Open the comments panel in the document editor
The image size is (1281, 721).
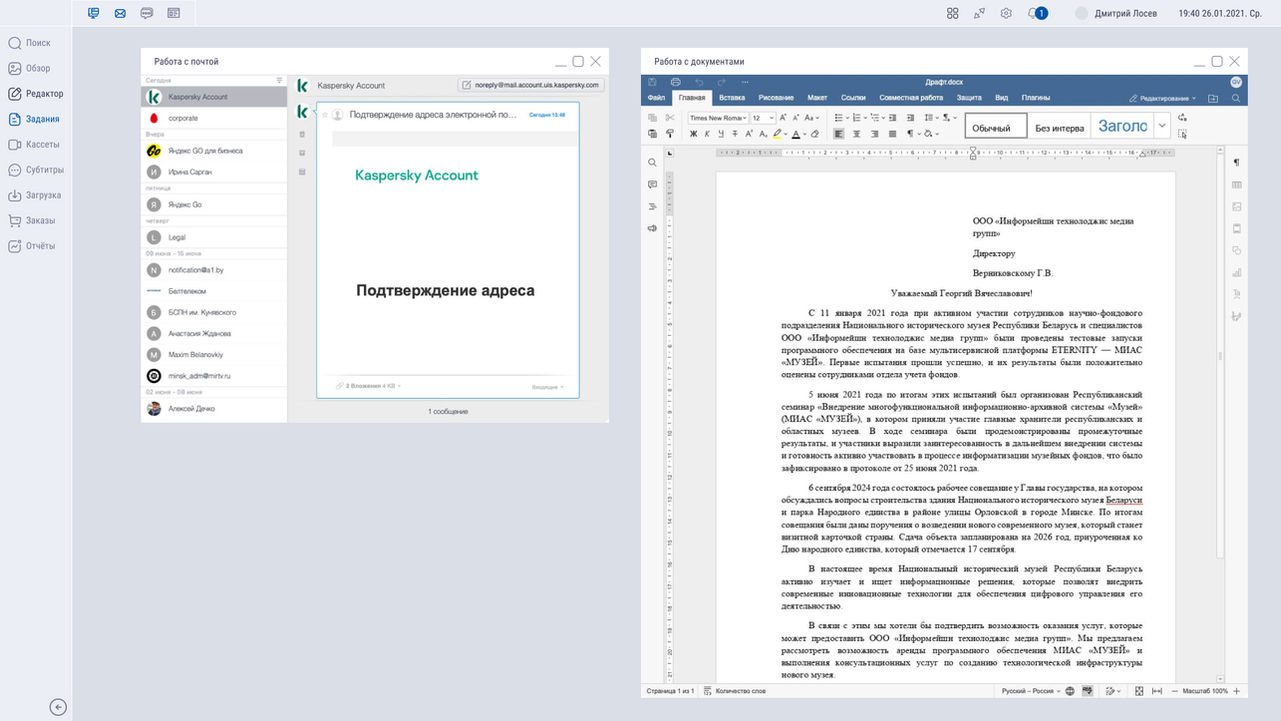[652, 184]
